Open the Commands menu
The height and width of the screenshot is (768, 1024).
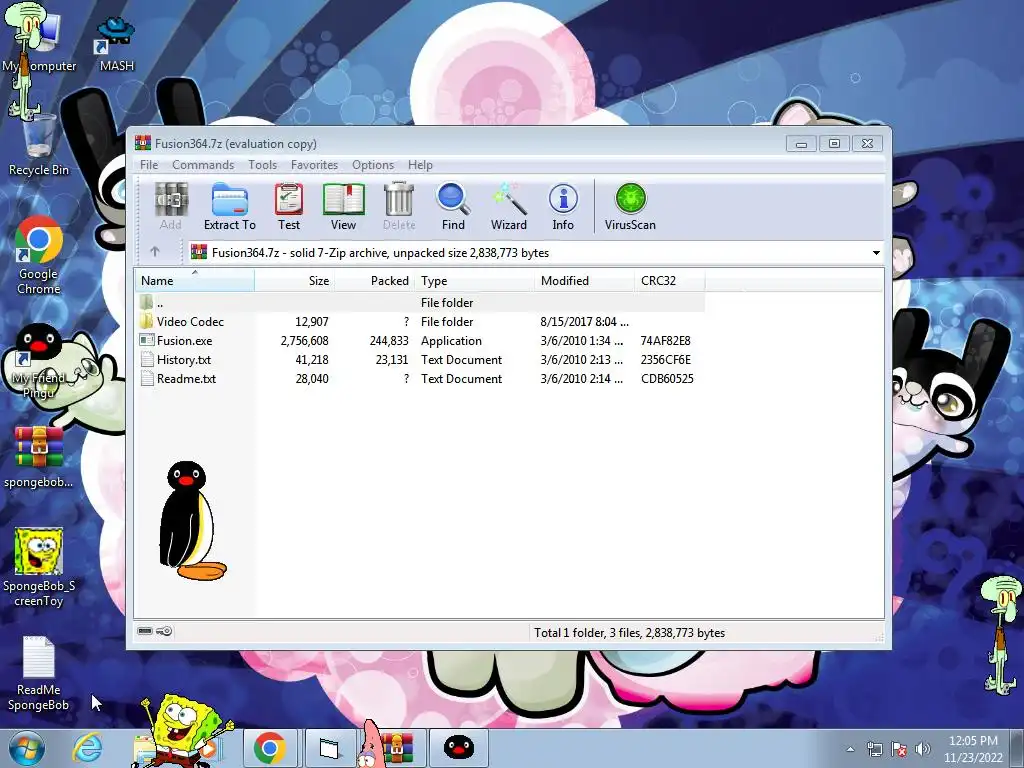[x=202, y=165]
